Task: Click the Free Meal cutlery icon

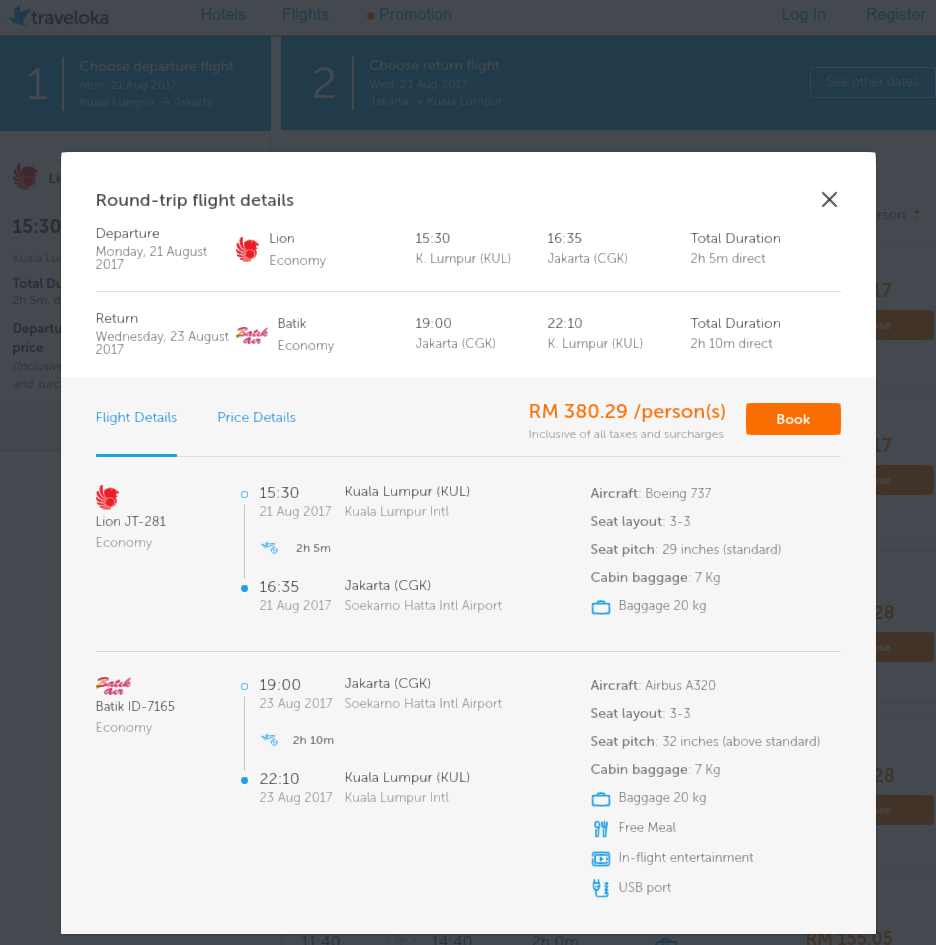Action: click(x=600, y=828)
